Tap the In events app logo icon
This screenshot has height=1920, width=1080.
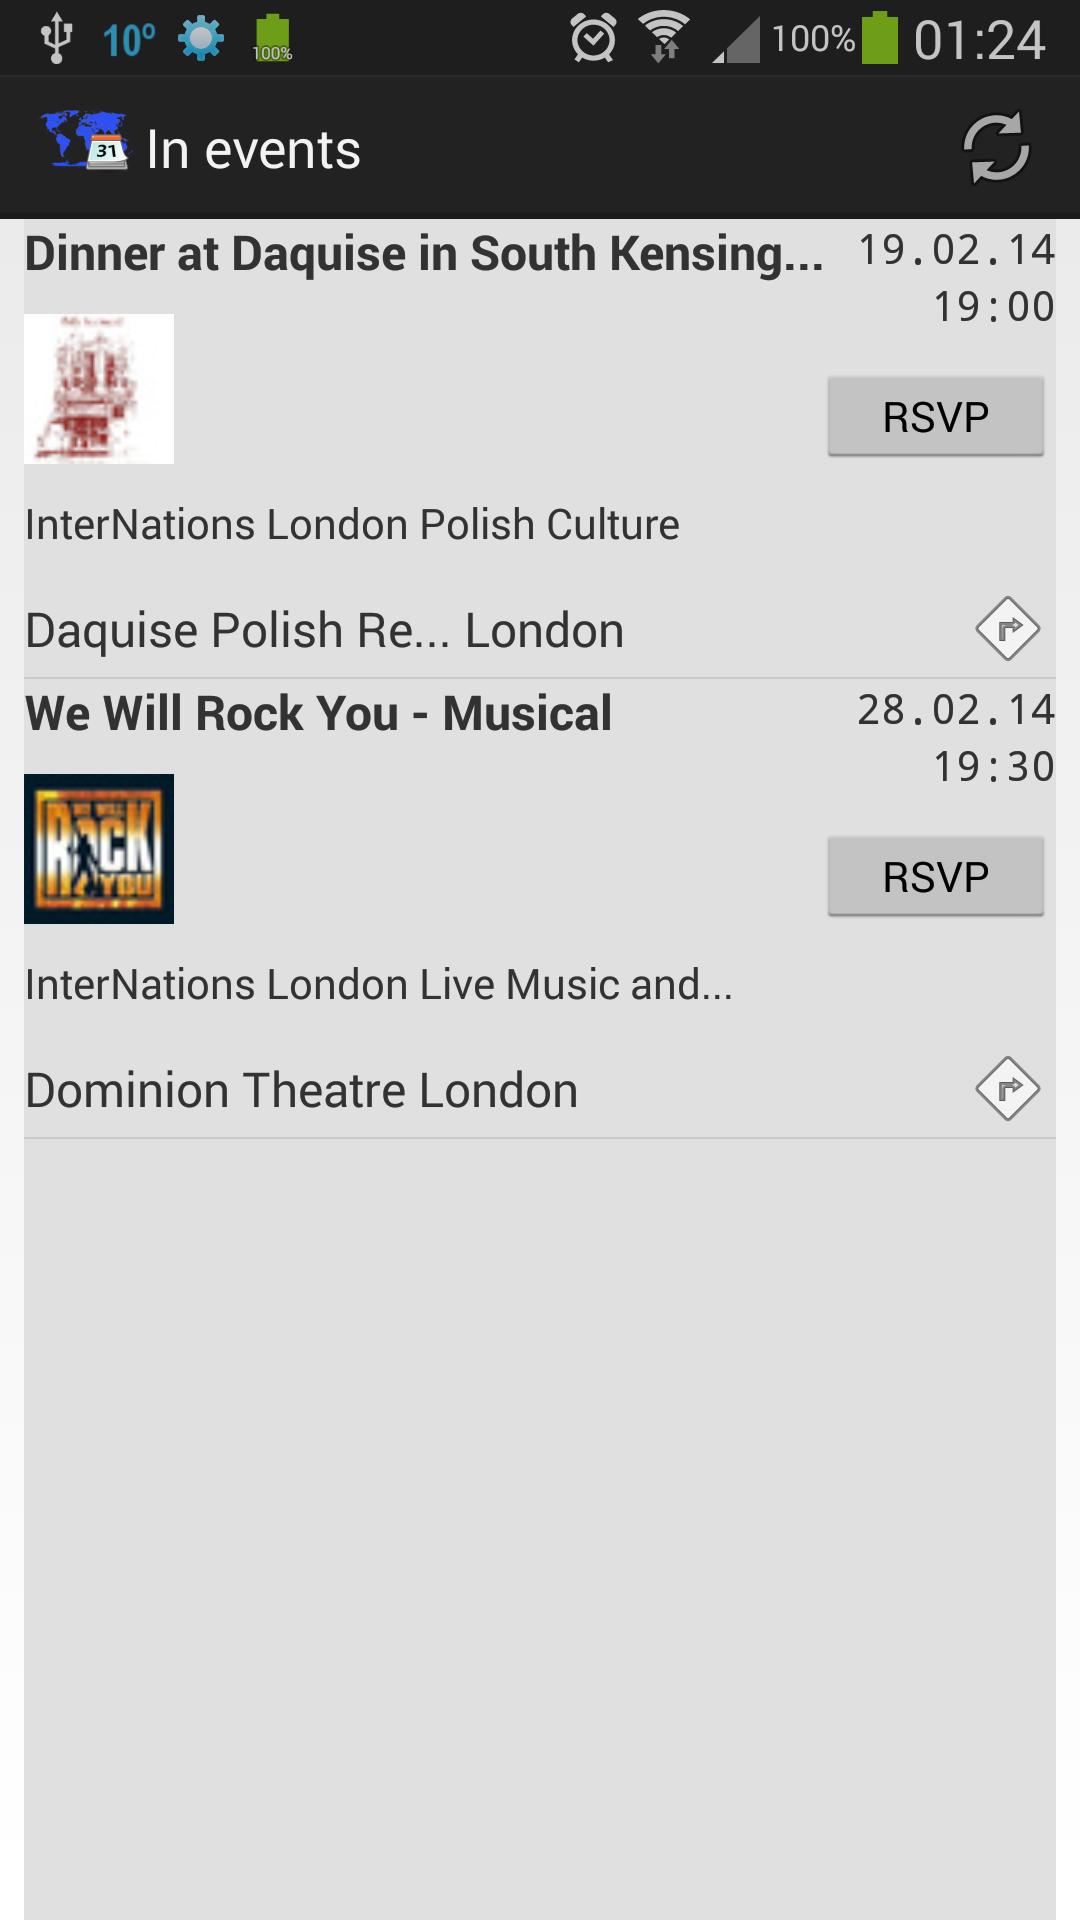tap(84, 141)
